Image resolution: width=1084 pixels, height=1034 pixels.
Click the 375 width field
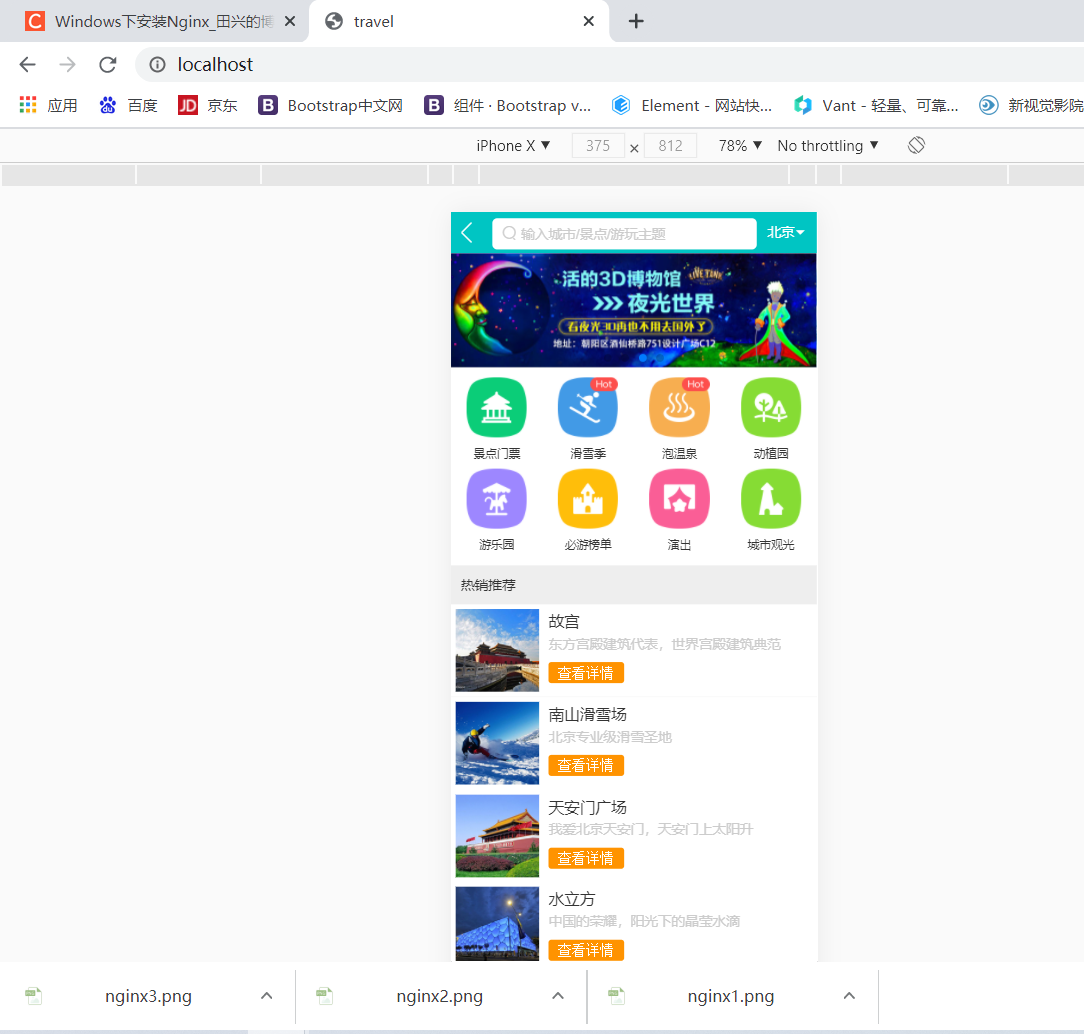click(598, 146)
